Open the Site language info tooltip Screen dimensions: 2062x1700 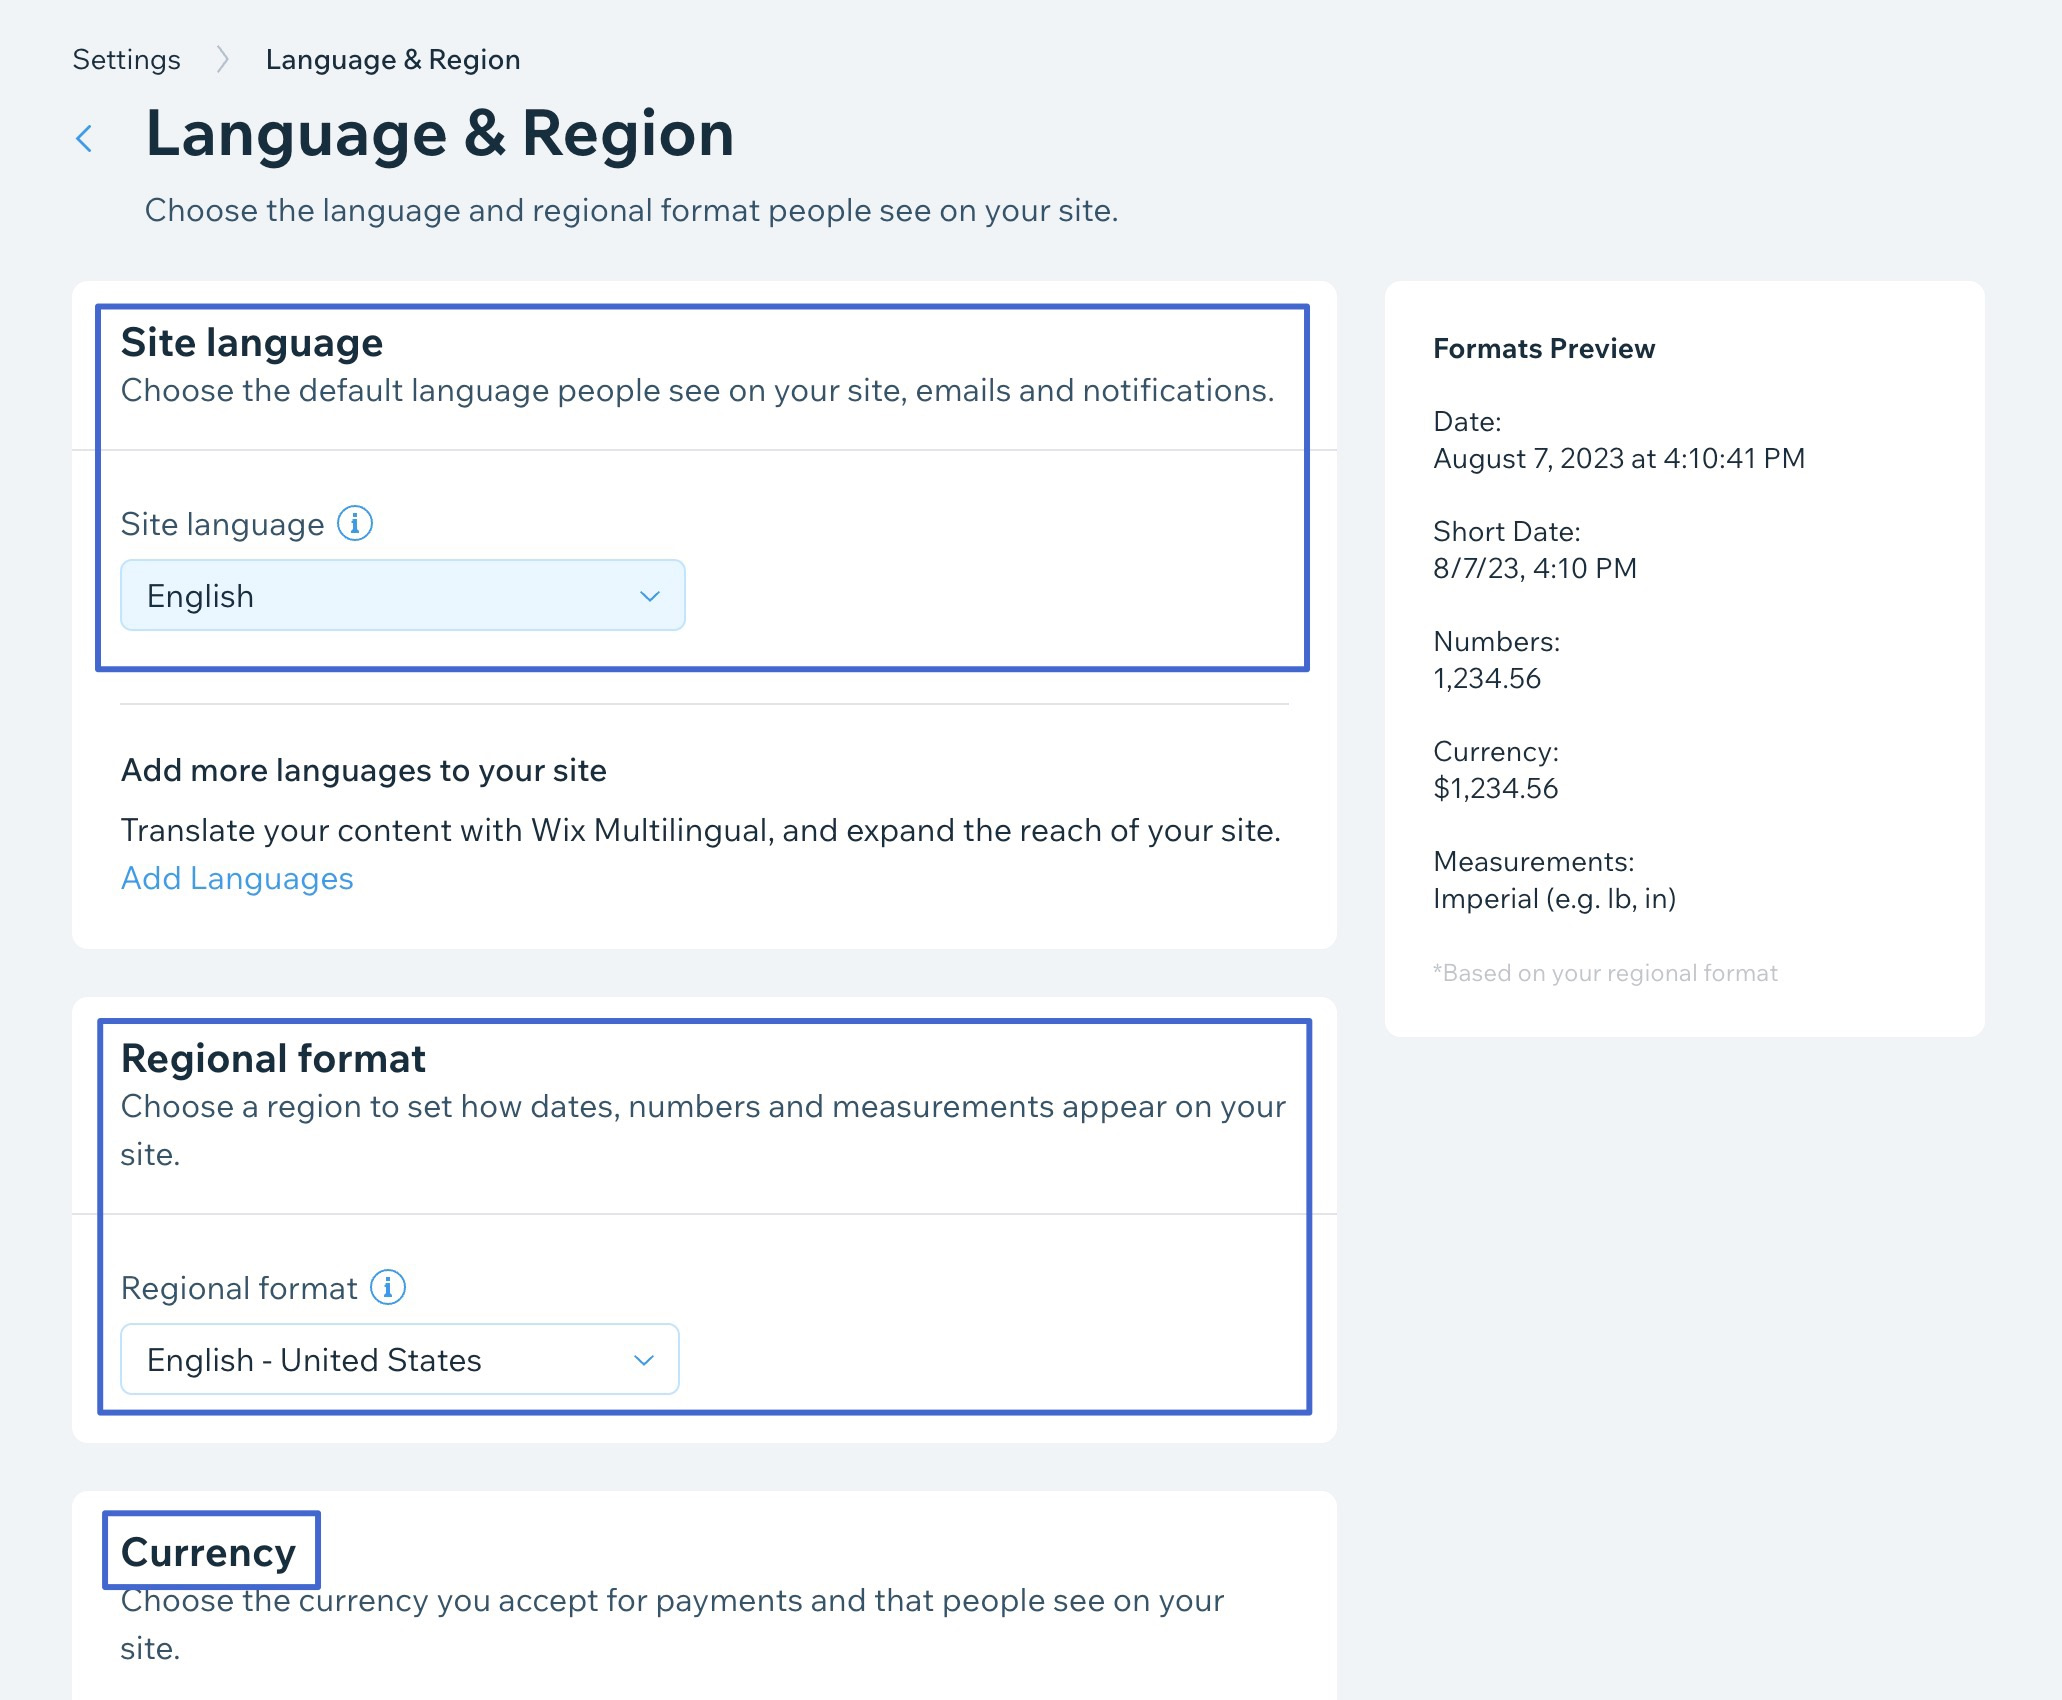coord(355,523)
